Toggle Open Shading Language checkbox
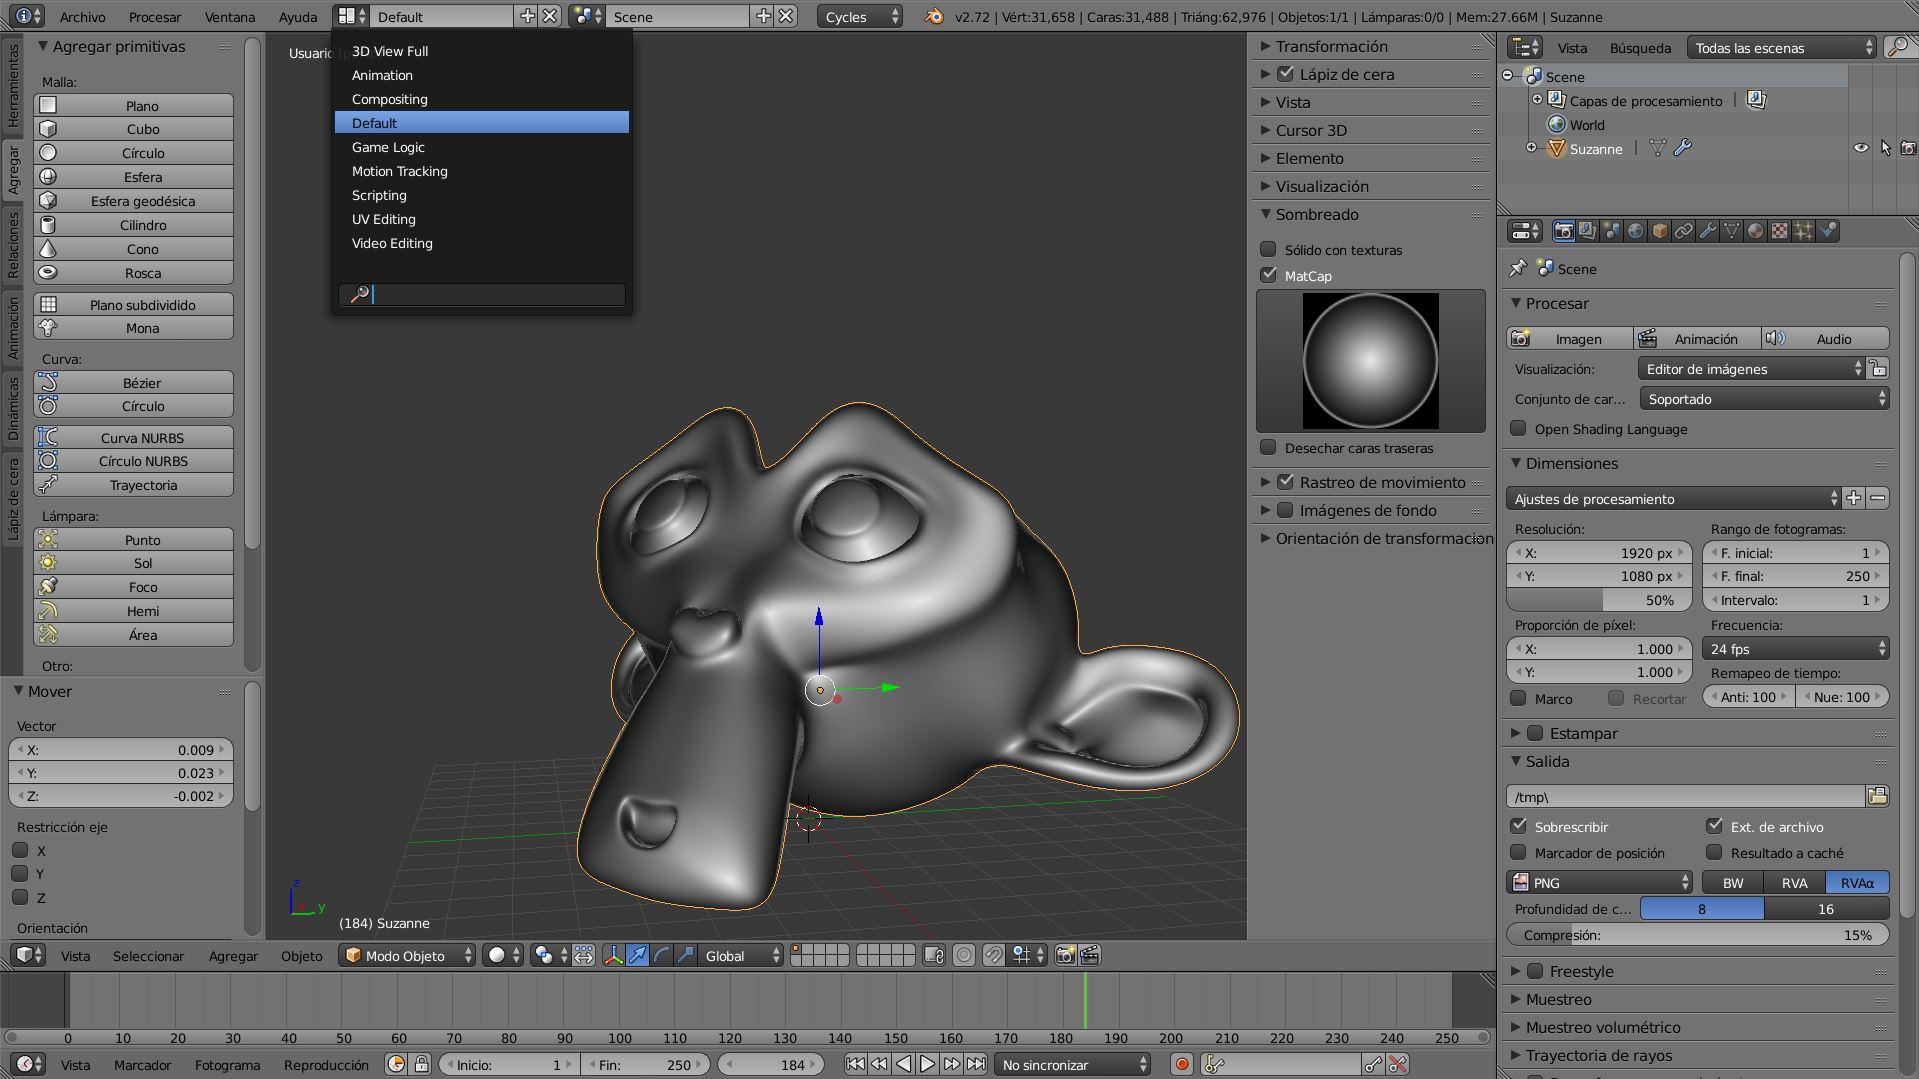The width and height of the screenshot is (1919, 1079). [1518, 428]
